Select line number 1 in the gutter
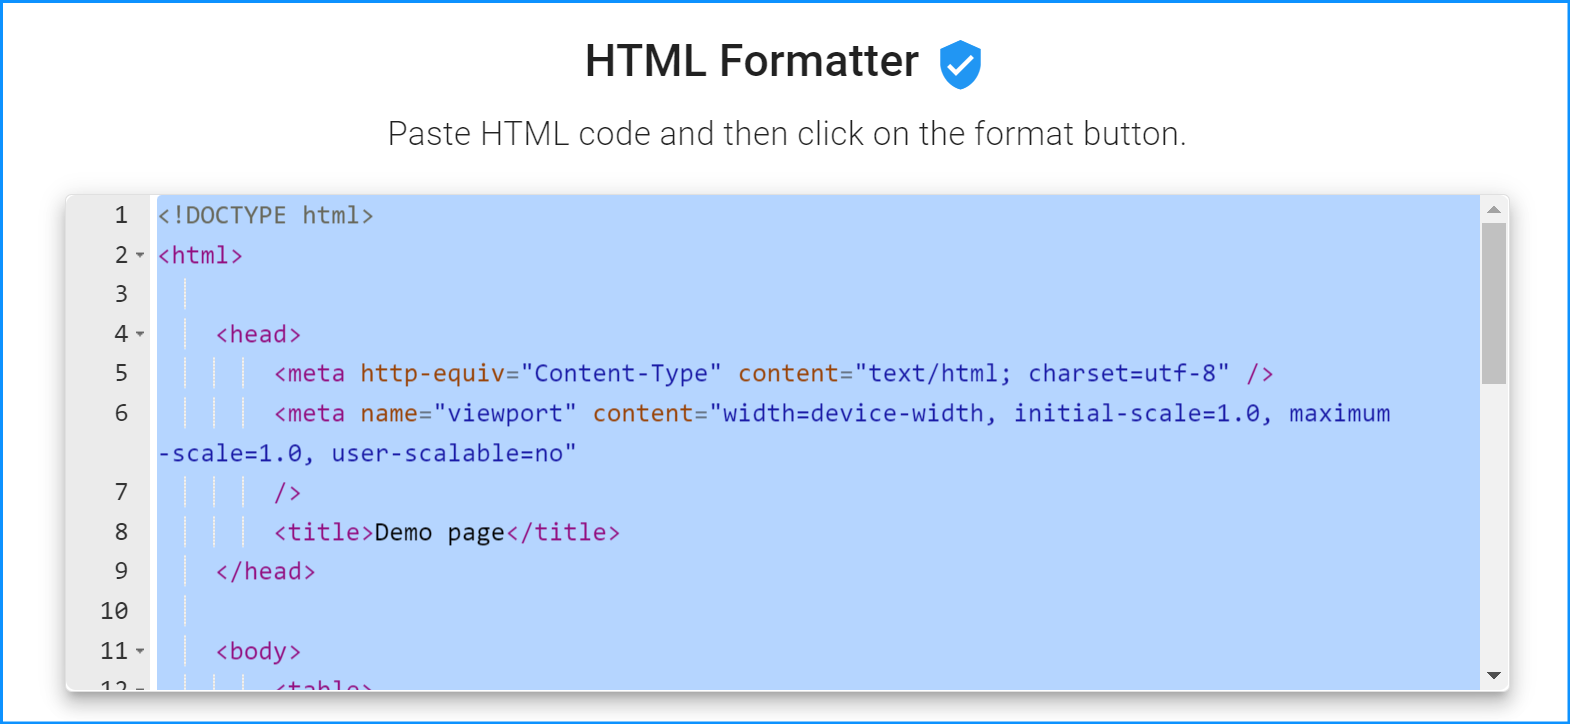 click(121, 214)
